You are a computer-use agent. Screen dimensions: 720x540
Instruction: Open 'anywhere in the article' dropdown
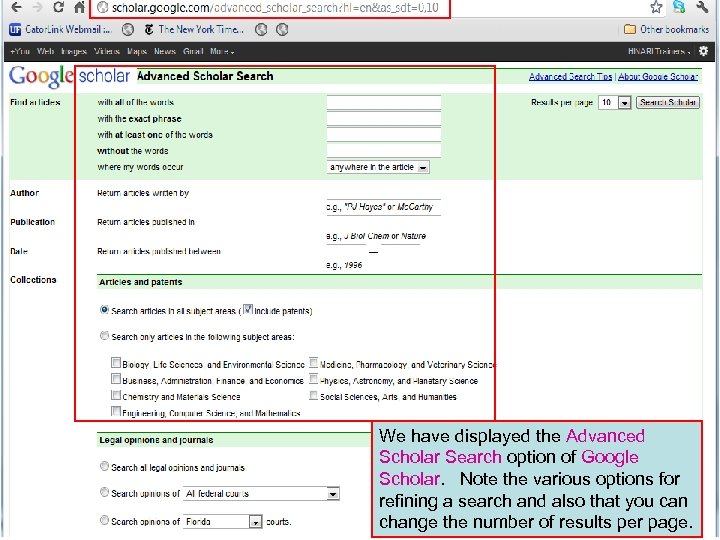click(x=378, y=167)
